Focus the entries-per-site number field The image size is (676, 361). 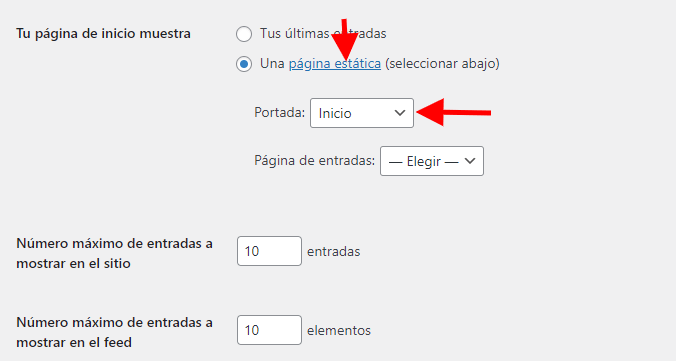coord(269,251)
